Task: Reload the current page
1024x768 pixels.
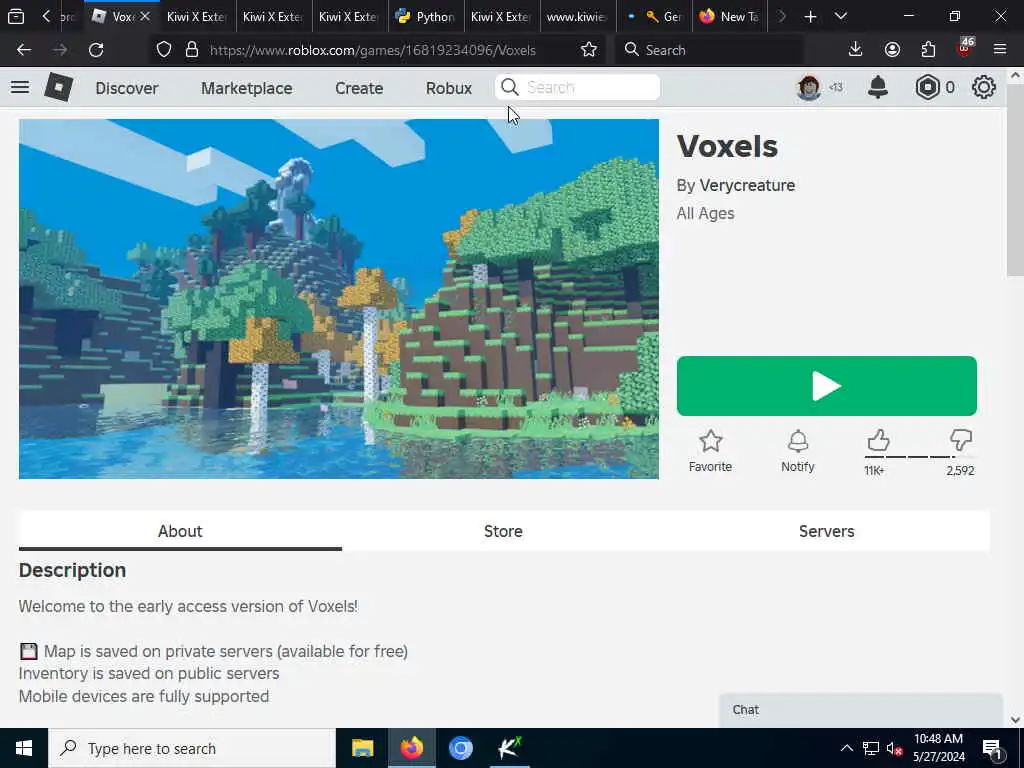Action: click(x=96, y=50)
